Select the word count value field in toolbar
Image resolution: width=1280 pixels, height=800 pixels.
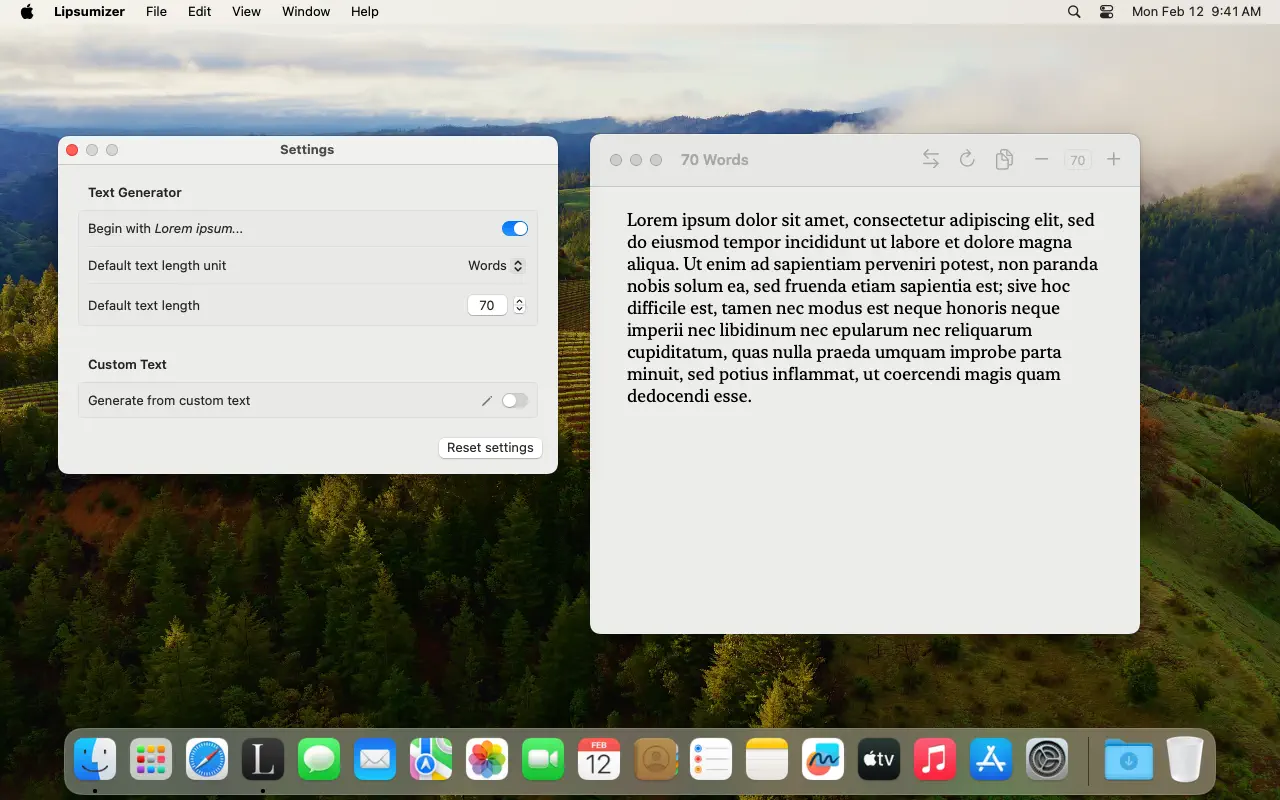[1078, 159]
